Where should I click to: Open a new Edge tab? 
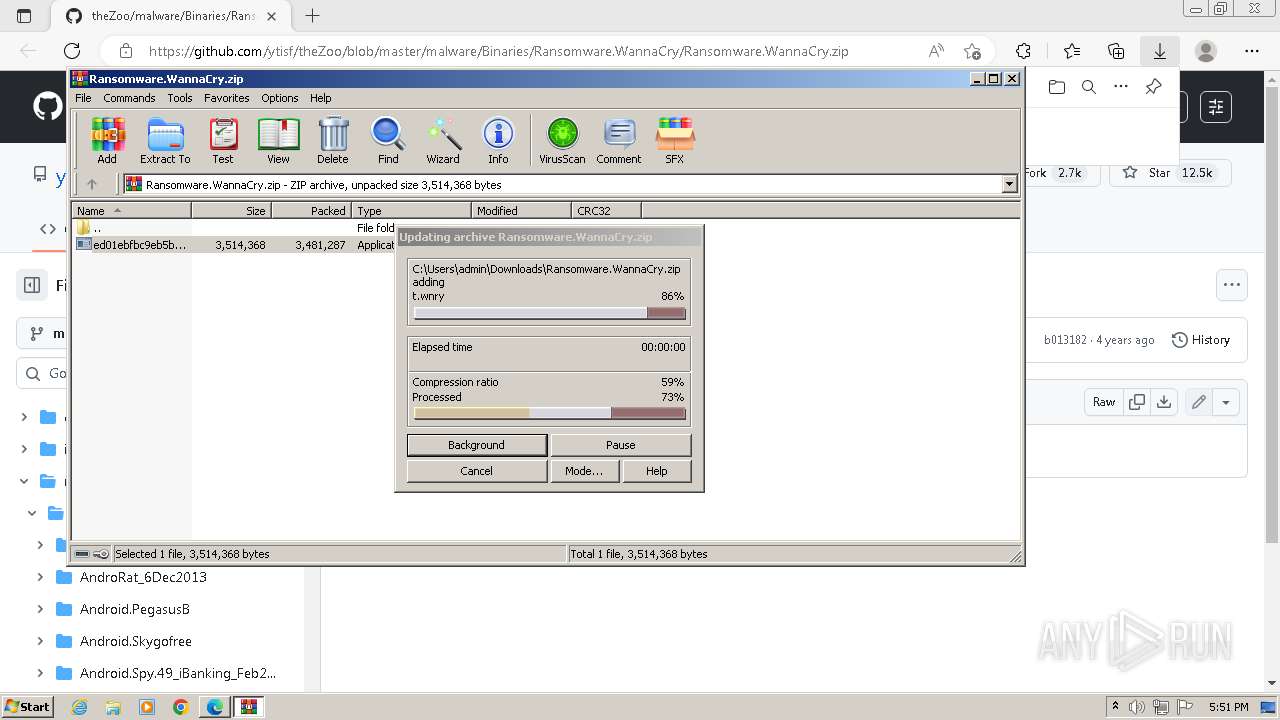click(312, 16)
